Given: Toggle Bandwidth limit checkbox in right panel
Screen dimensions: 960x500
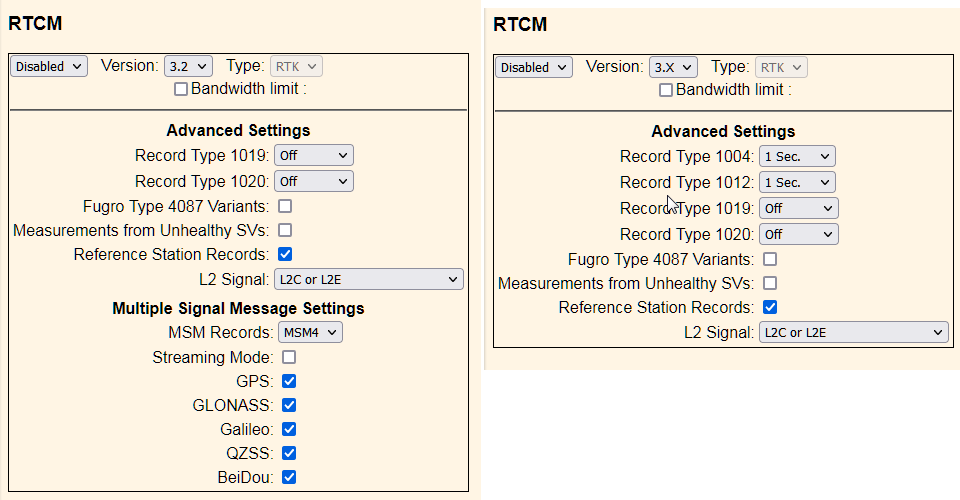Looking at the screenshot, I should 666,91.
